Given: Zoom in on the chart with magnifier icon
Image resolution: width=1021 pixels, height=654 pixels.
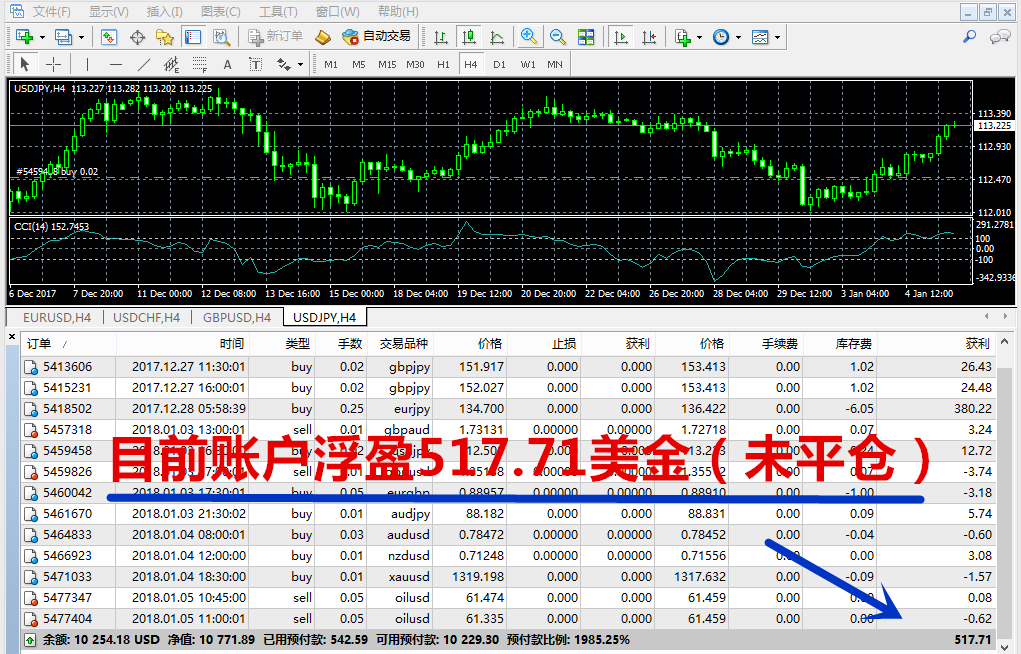Looking at the screenshot, I should point(528,37).
